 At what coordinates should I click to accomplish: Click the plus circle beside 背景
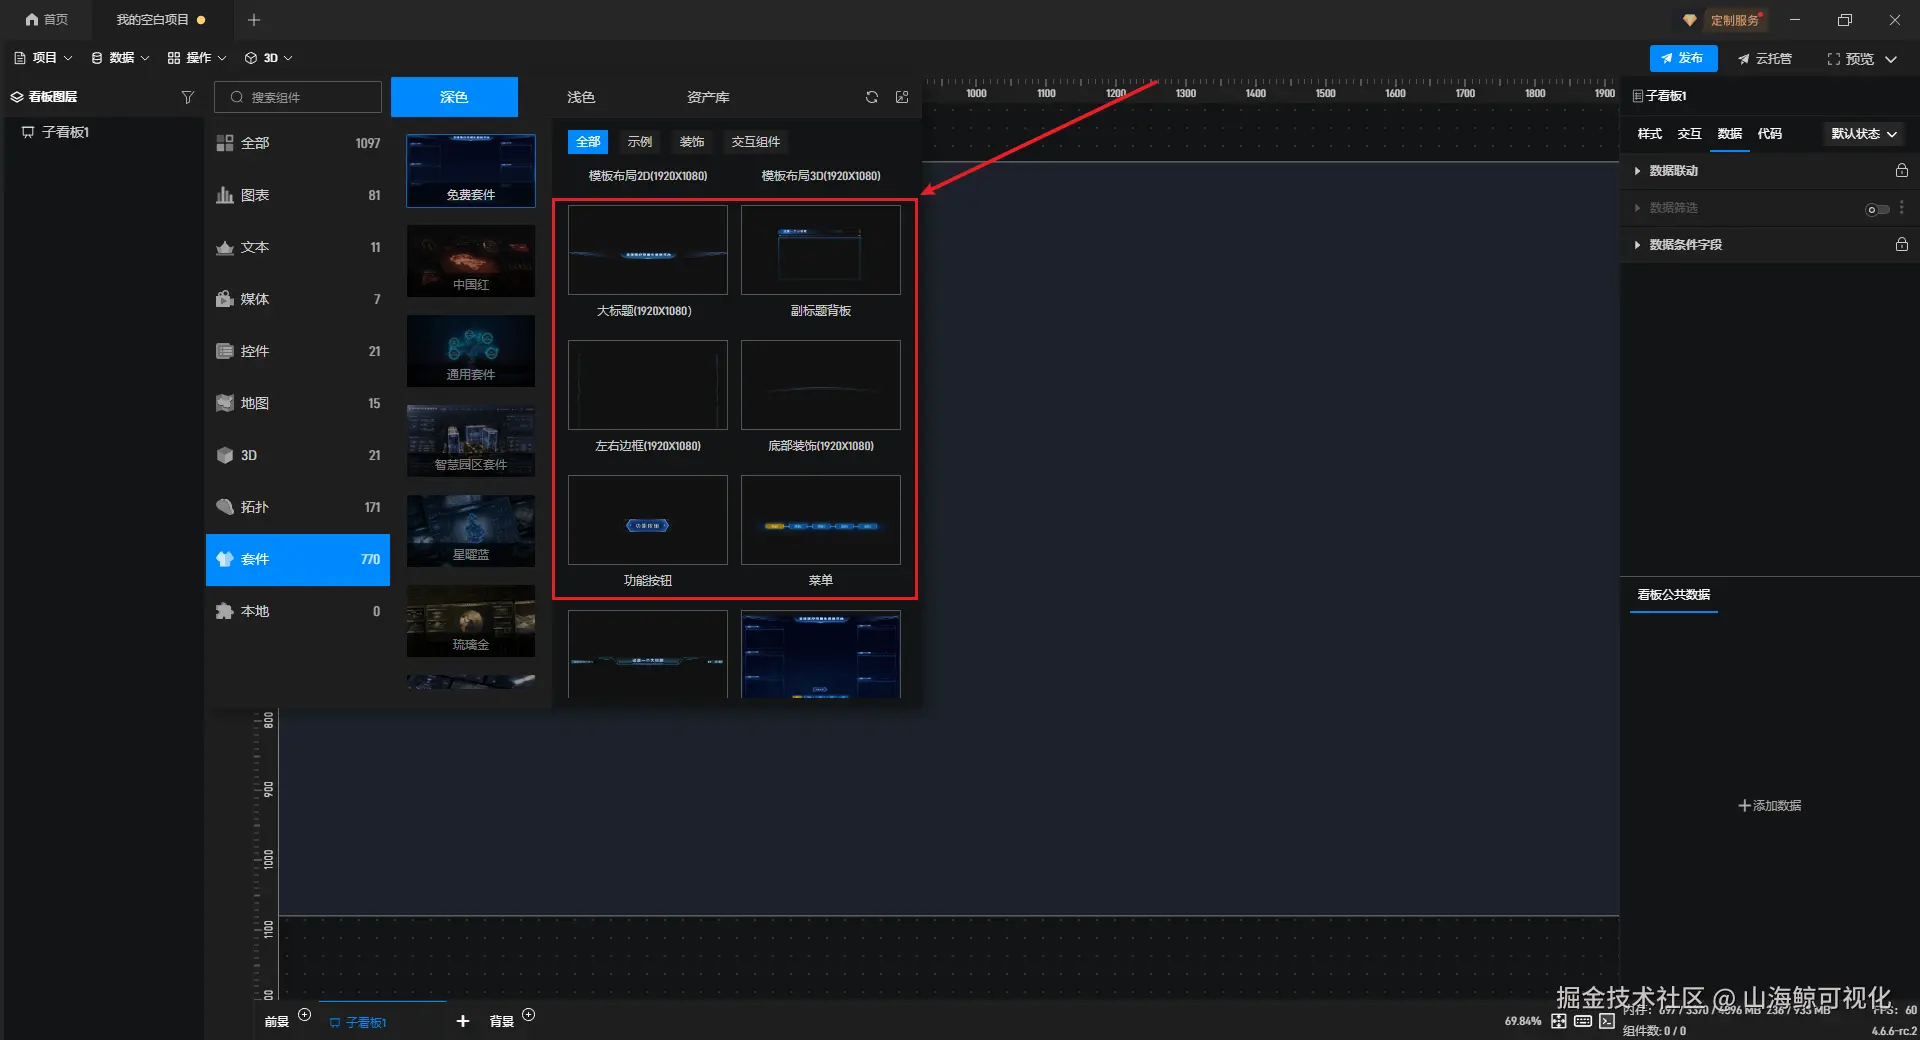[529, 1015]
